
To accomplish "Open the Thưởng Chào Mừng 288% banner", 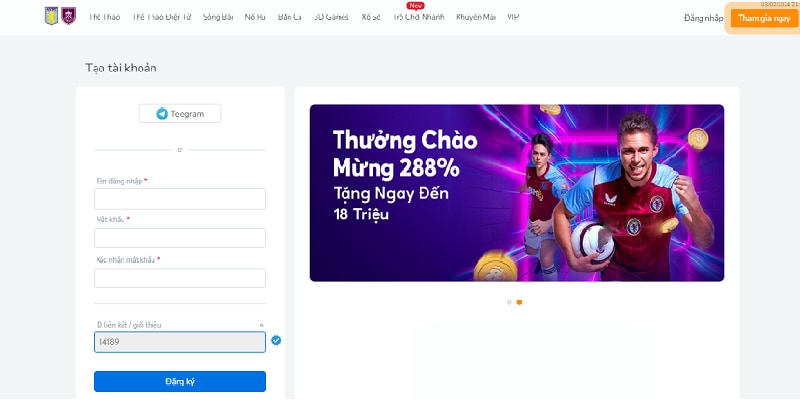I will coord(517,193).
